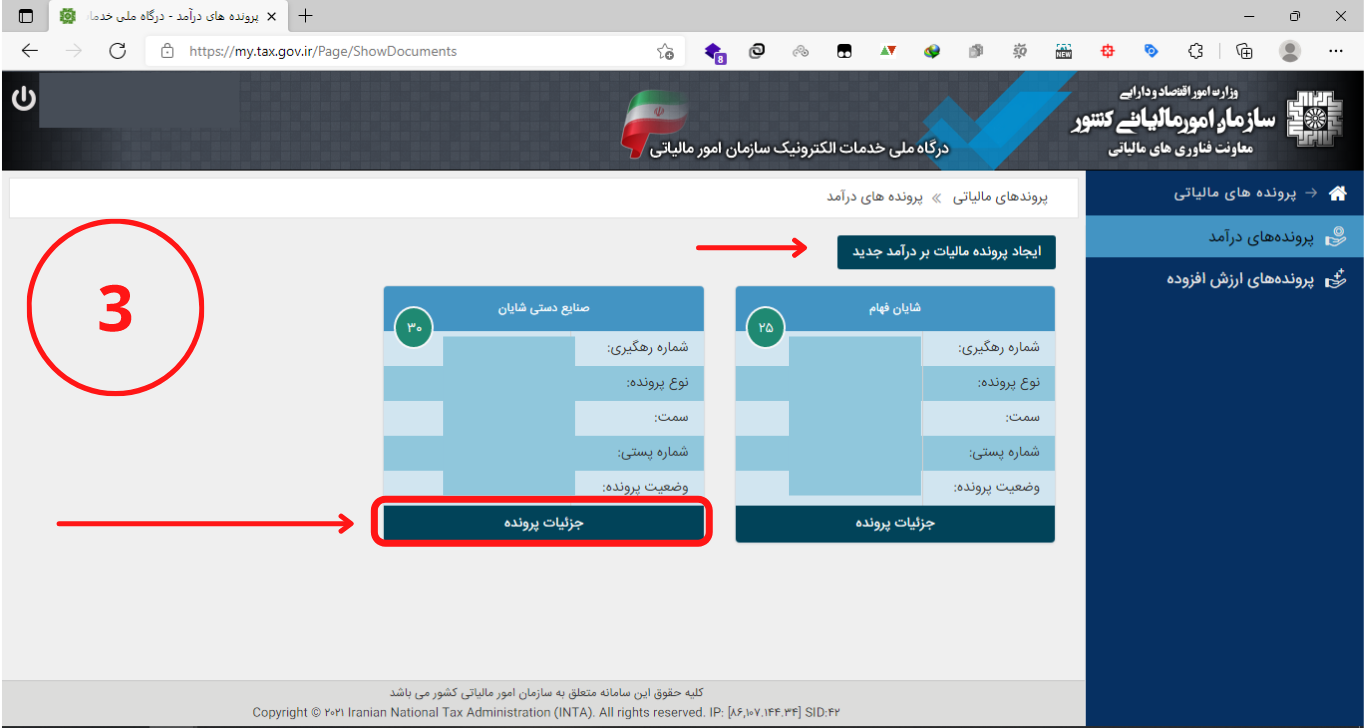Screen dimensions: 1366x728
Task: Click the home icon in the sidebar
Action: [x=1337, y=194]
